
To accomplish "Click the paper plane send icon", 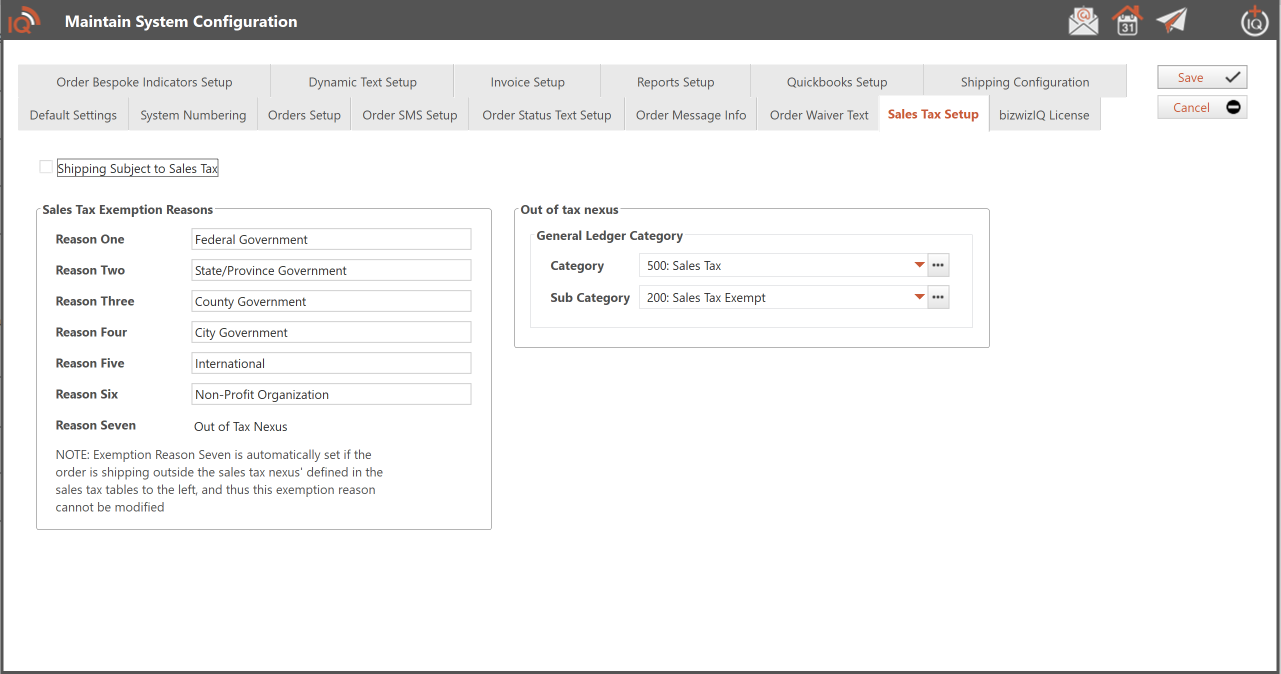I will pos(1171,21).
